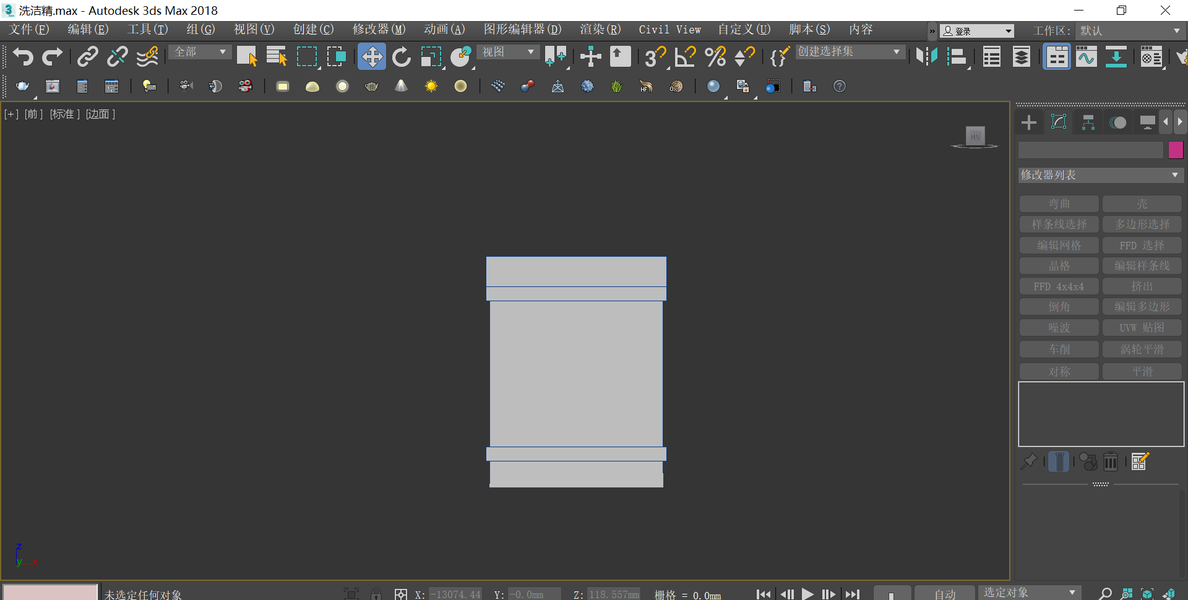Click the 自动 auto key button

point(945,594)
